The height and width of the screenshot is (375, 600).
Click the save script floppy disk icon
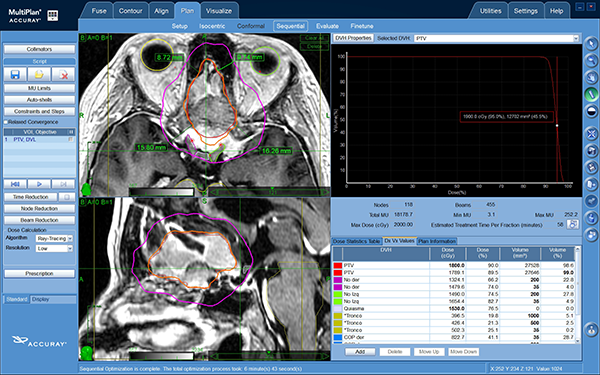tap(15, 74)
